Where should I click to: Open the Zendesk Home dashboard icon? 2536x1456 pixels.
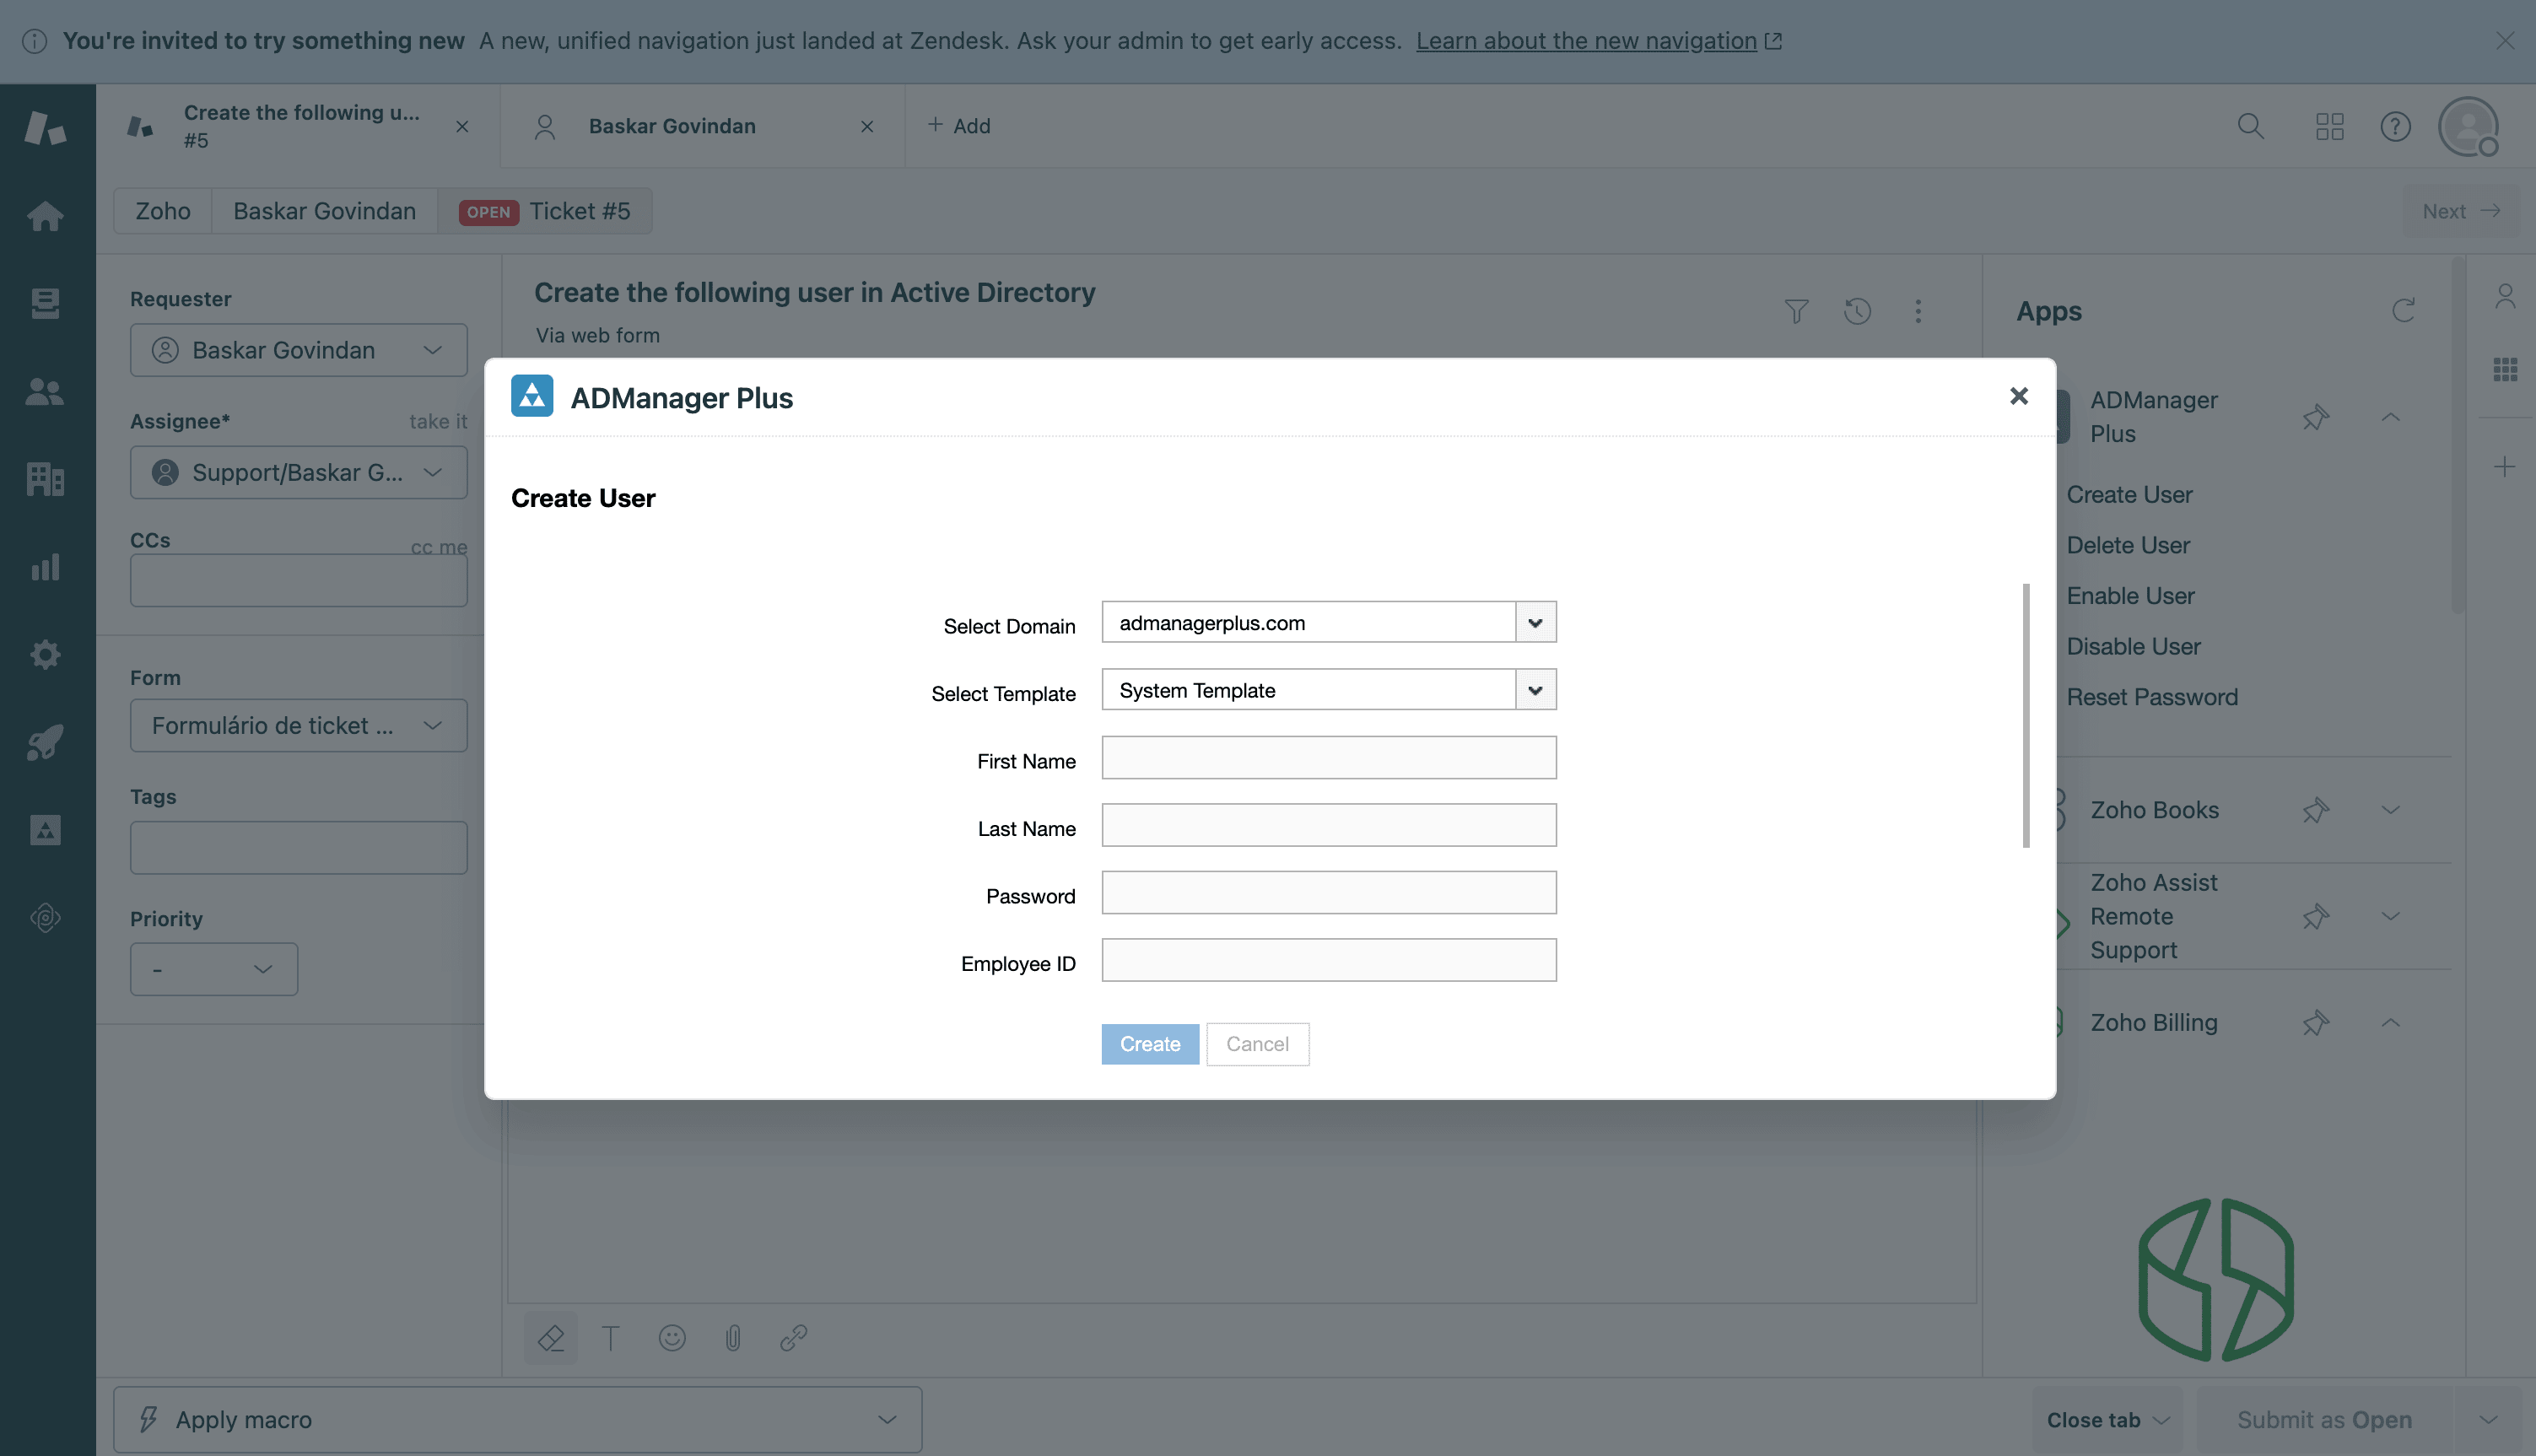pos(45,216)
